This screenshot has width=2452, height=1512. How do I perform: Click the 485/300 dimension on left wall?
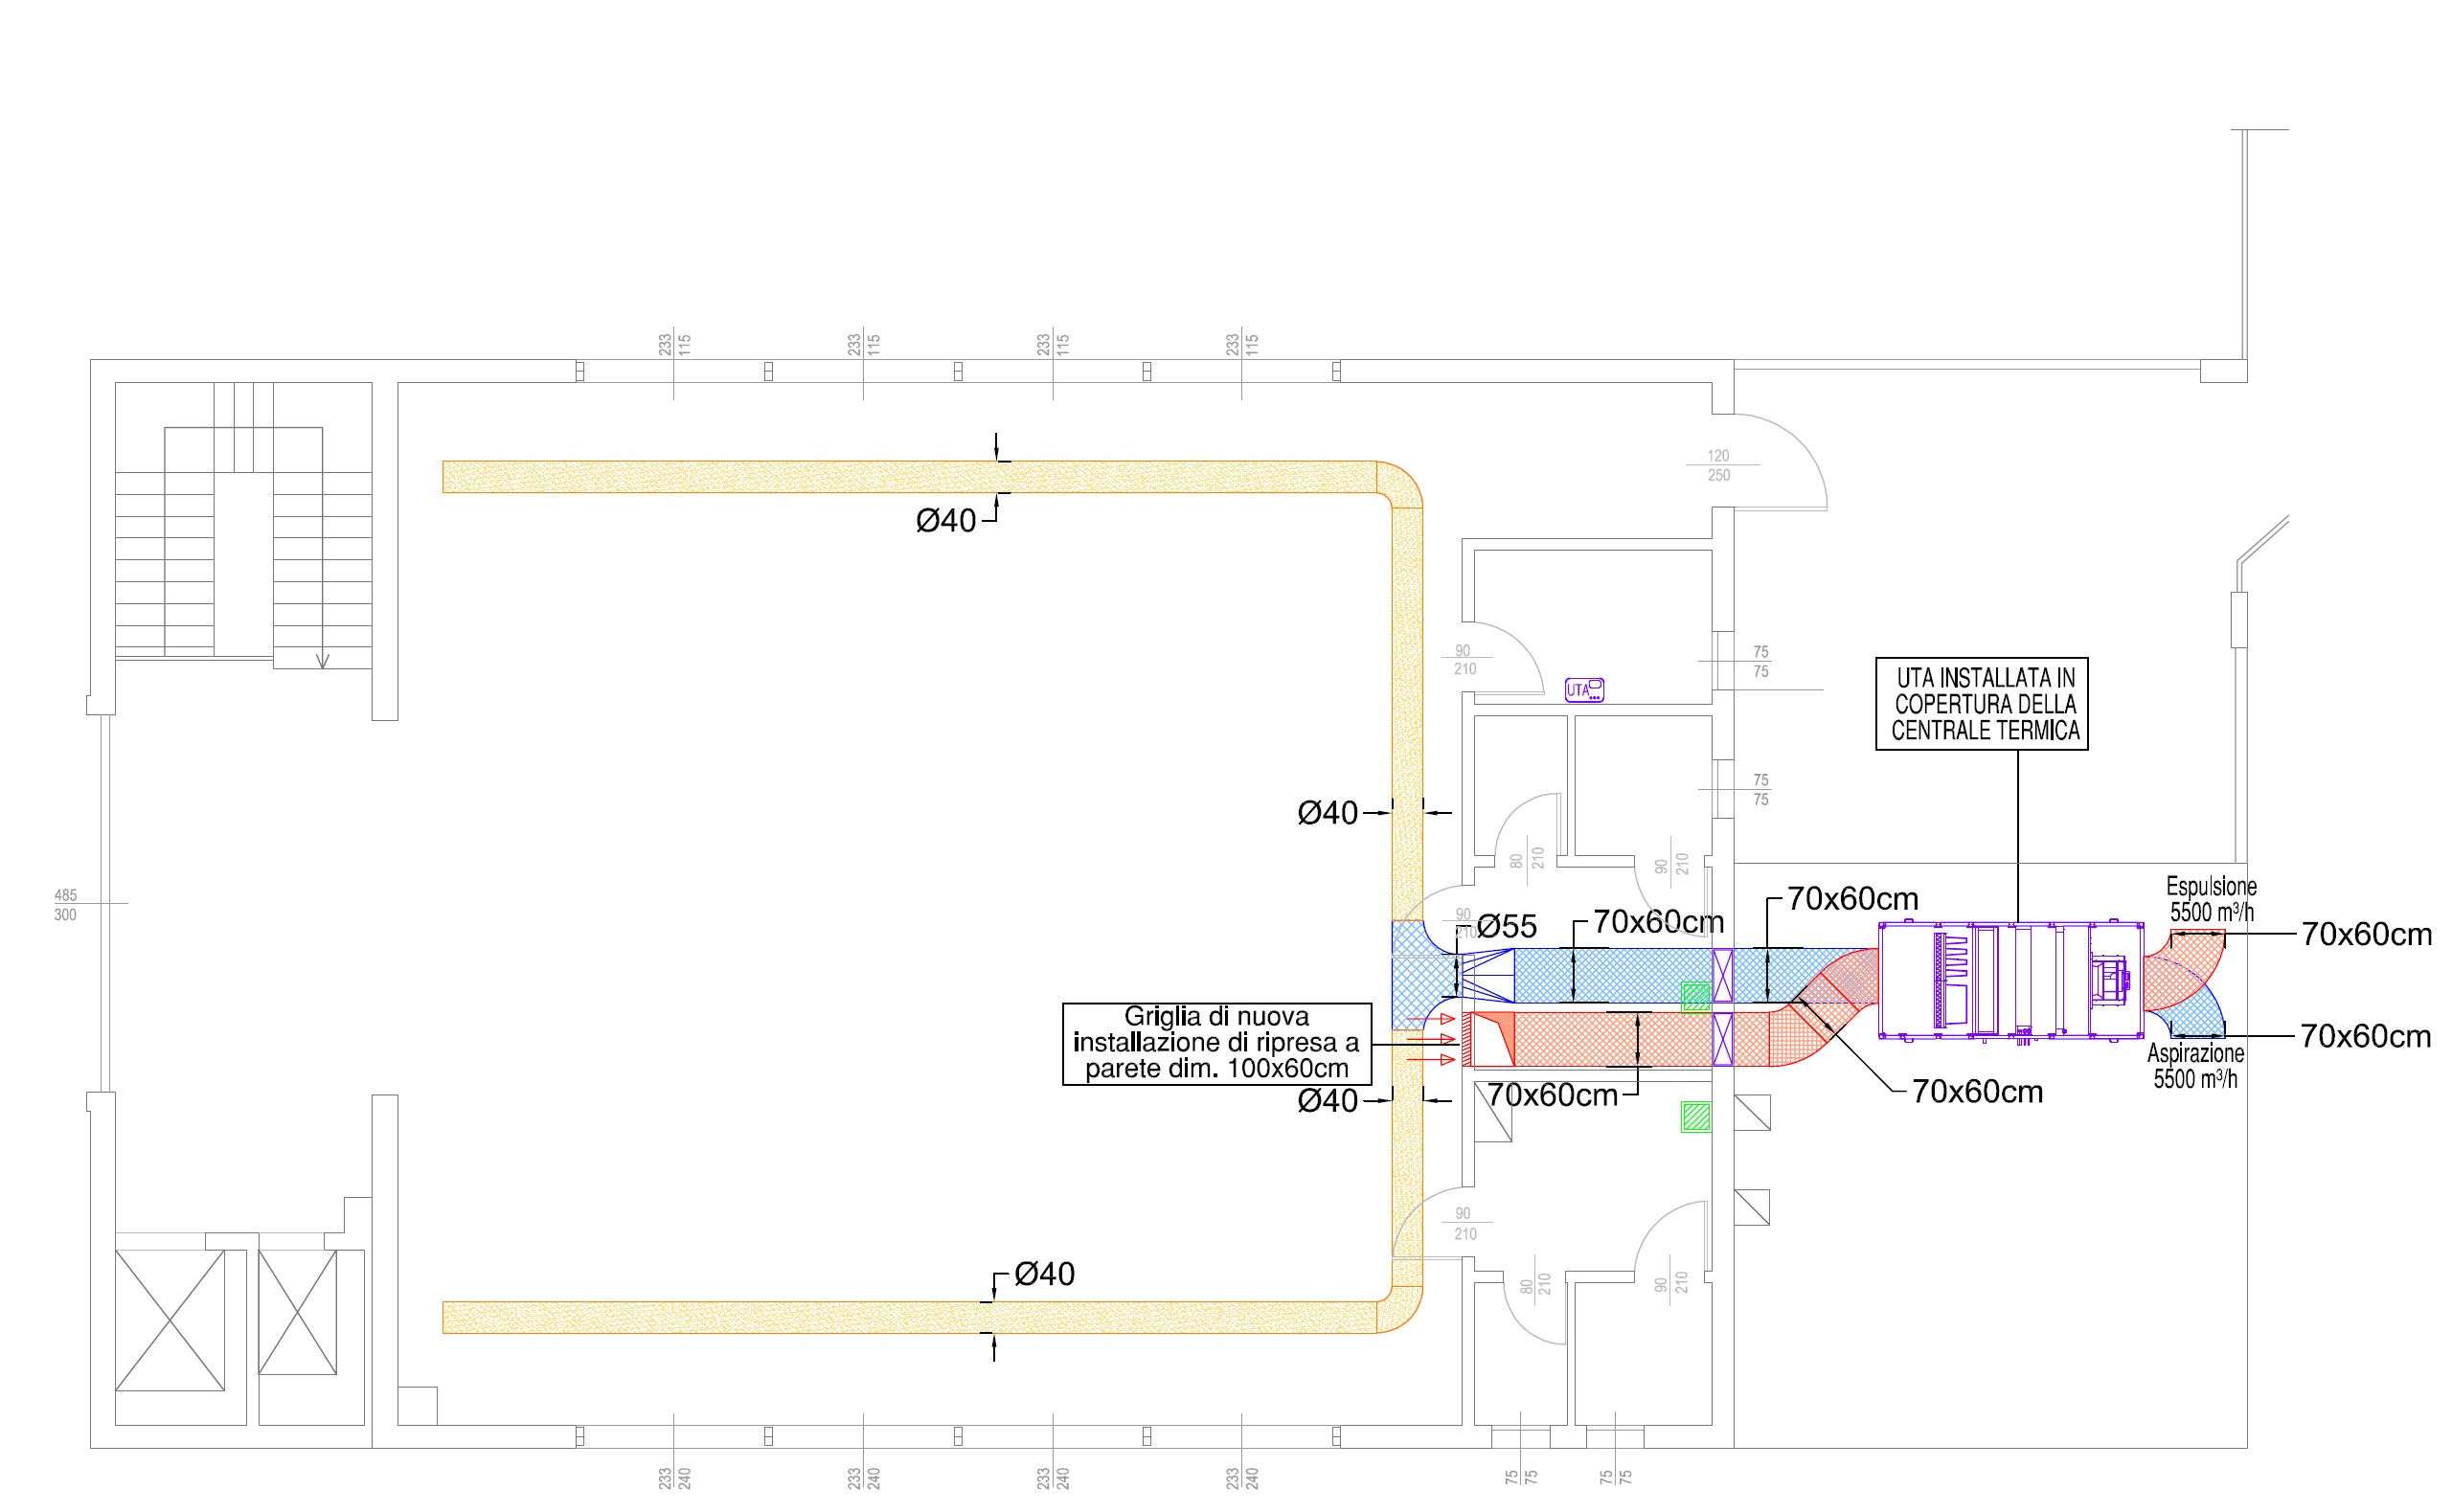(65, 905)
